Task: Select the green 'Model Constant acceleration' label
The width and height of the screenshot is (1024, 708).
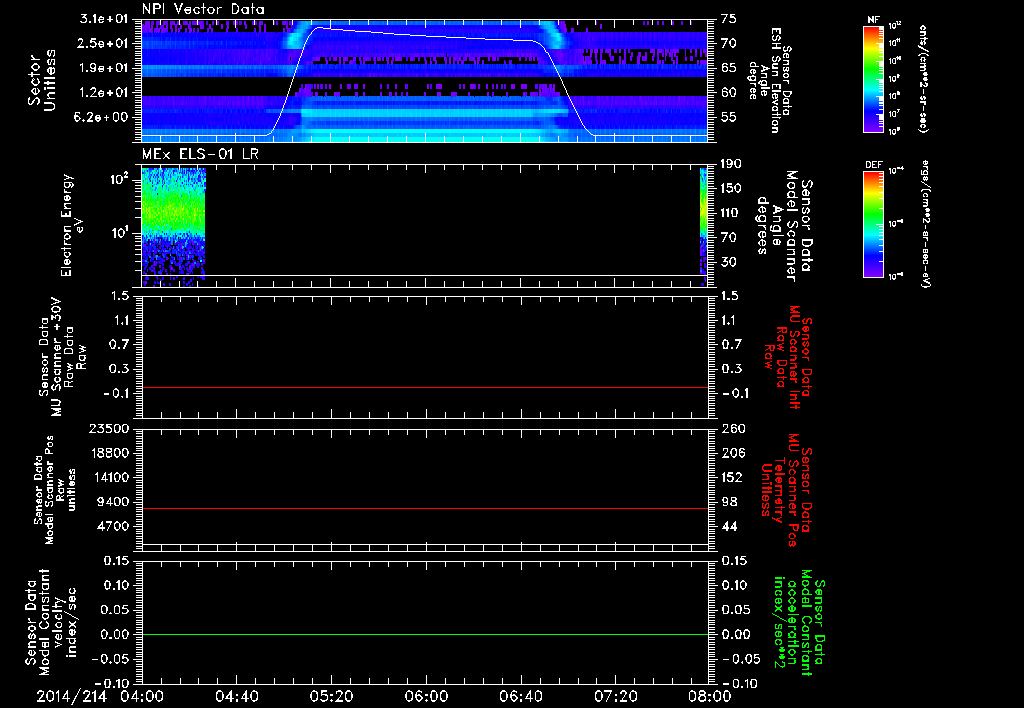Action: [799, 623]
